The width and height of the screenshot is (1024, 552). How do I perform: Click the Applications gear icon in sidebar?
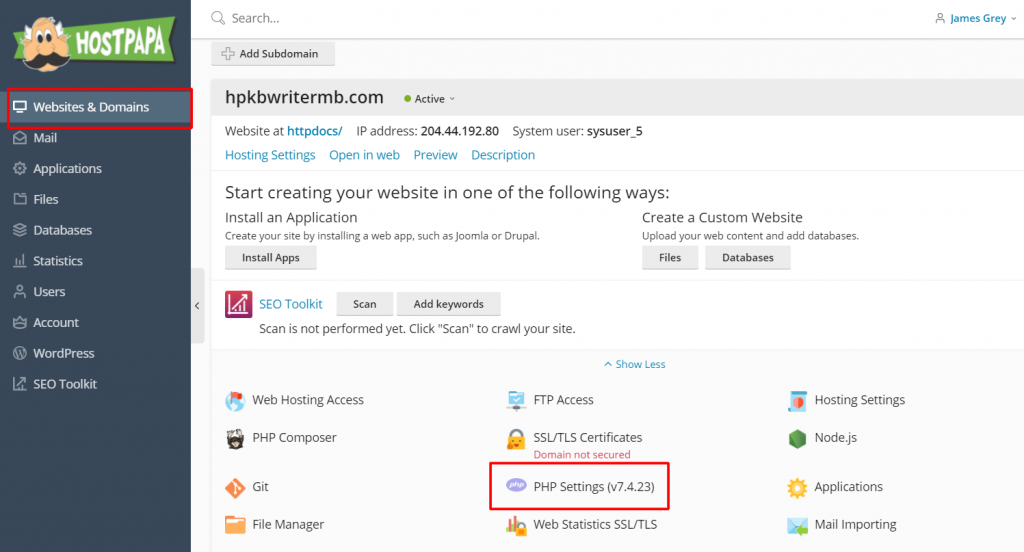click(20, 169)
